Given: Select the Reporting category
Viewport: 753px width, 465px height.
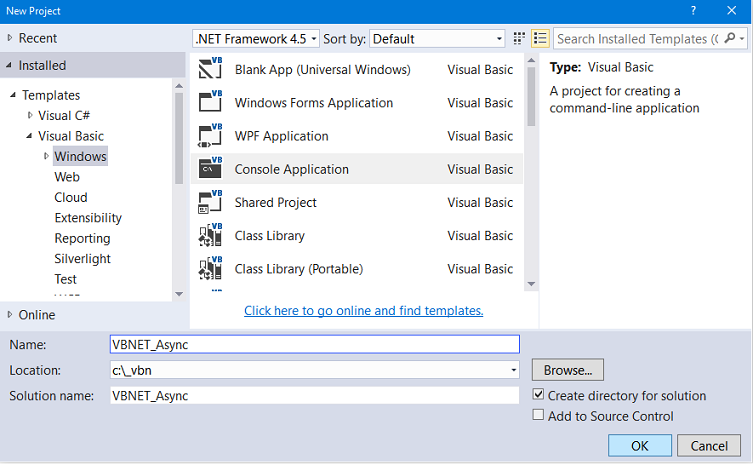Looking at the screenshot, I should pyautogui.click(x=82, y=239).
